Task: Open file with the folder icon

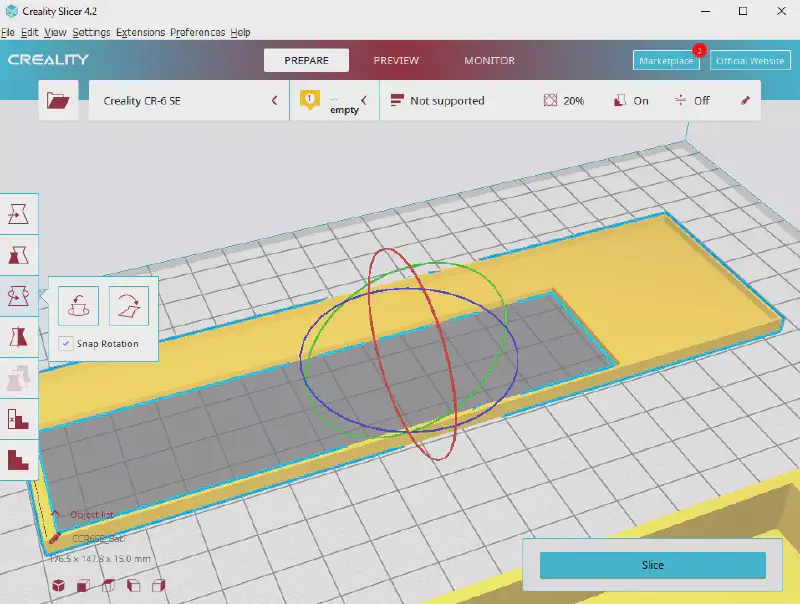Action: point(59,101)
